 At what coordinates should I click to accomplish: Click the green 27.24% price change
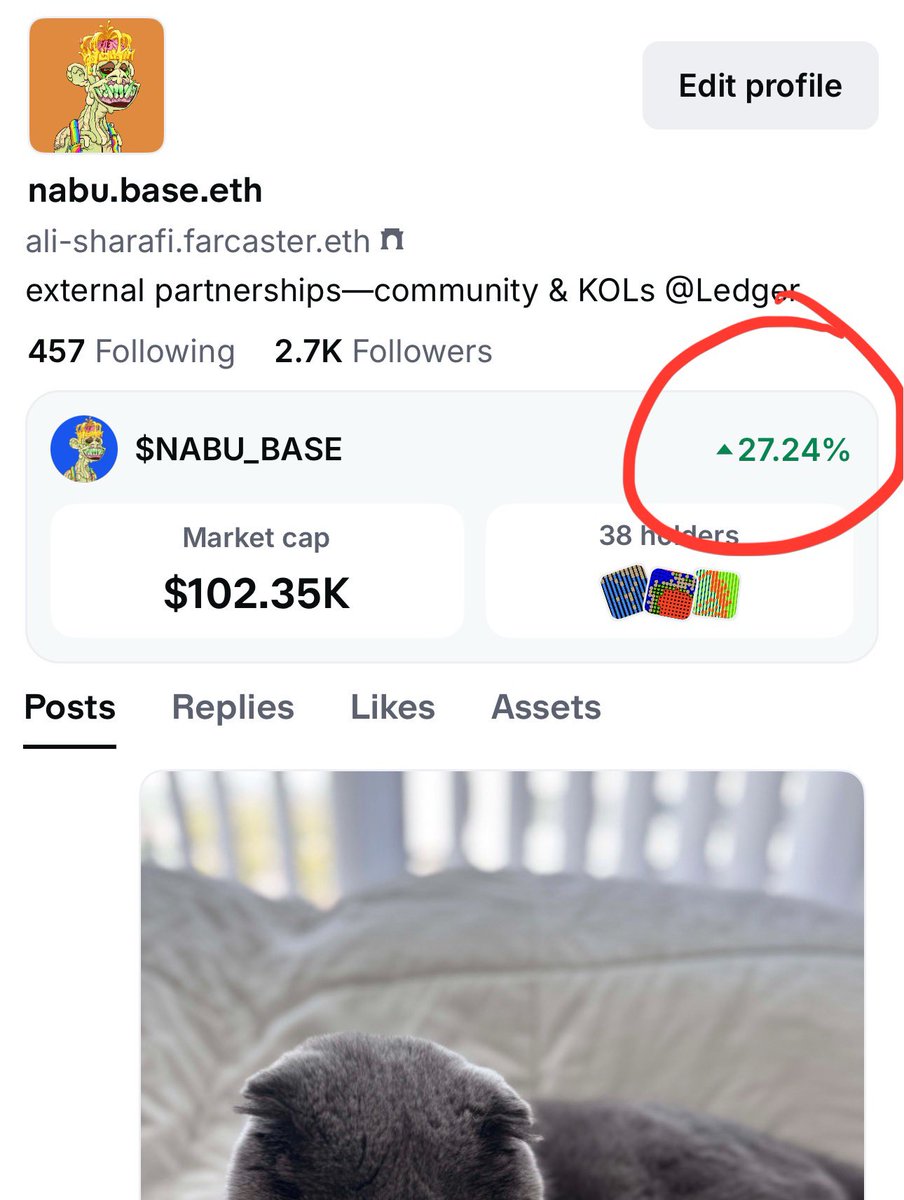tap(794, 451)
